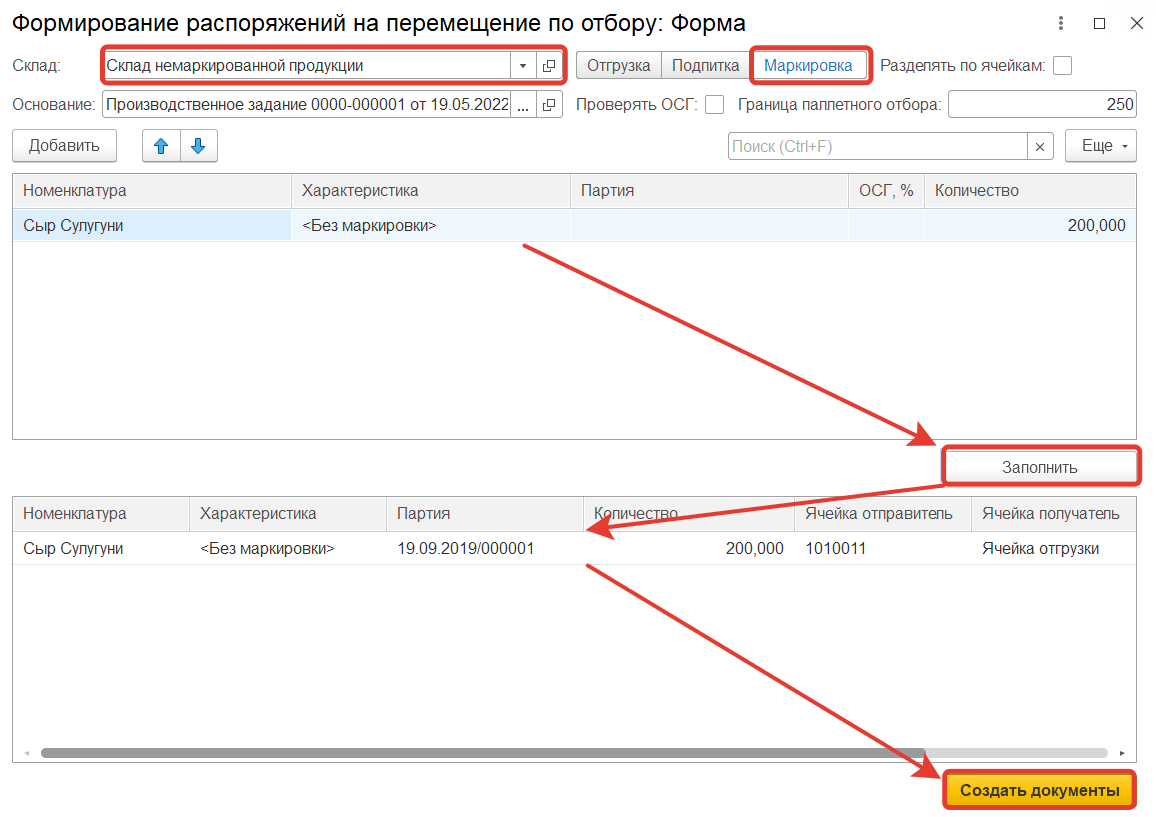Clear the search field with X

[x=1041, y=146]
